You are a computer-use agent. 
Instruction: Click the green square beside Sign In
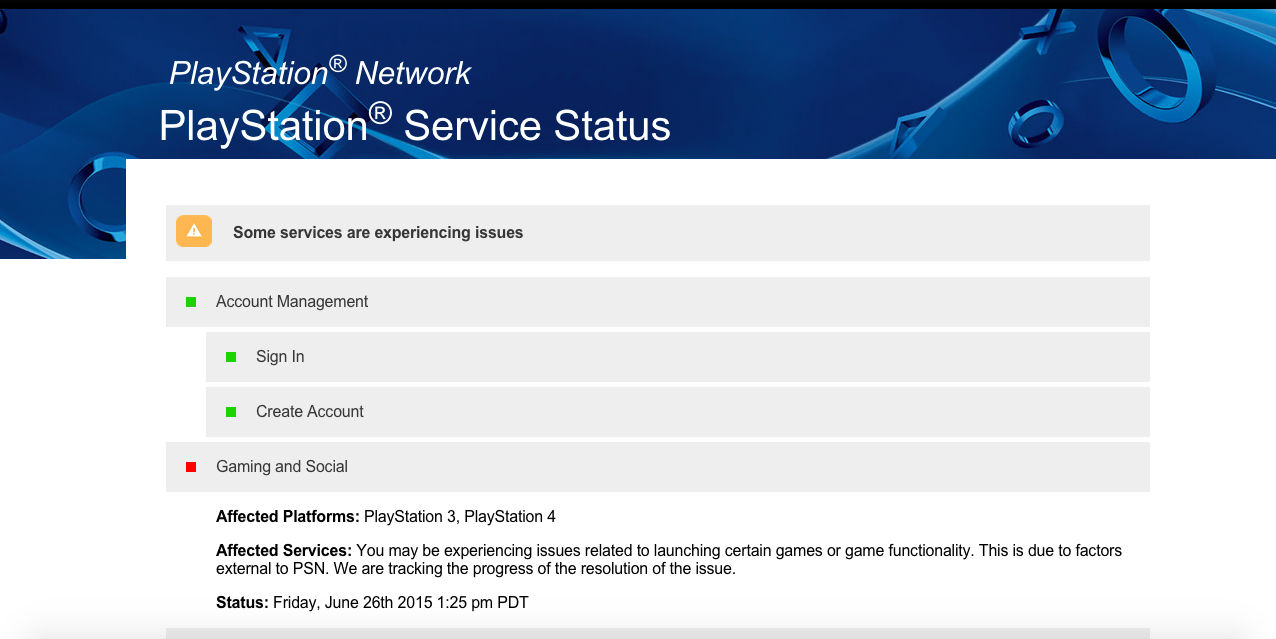[231, 356]
